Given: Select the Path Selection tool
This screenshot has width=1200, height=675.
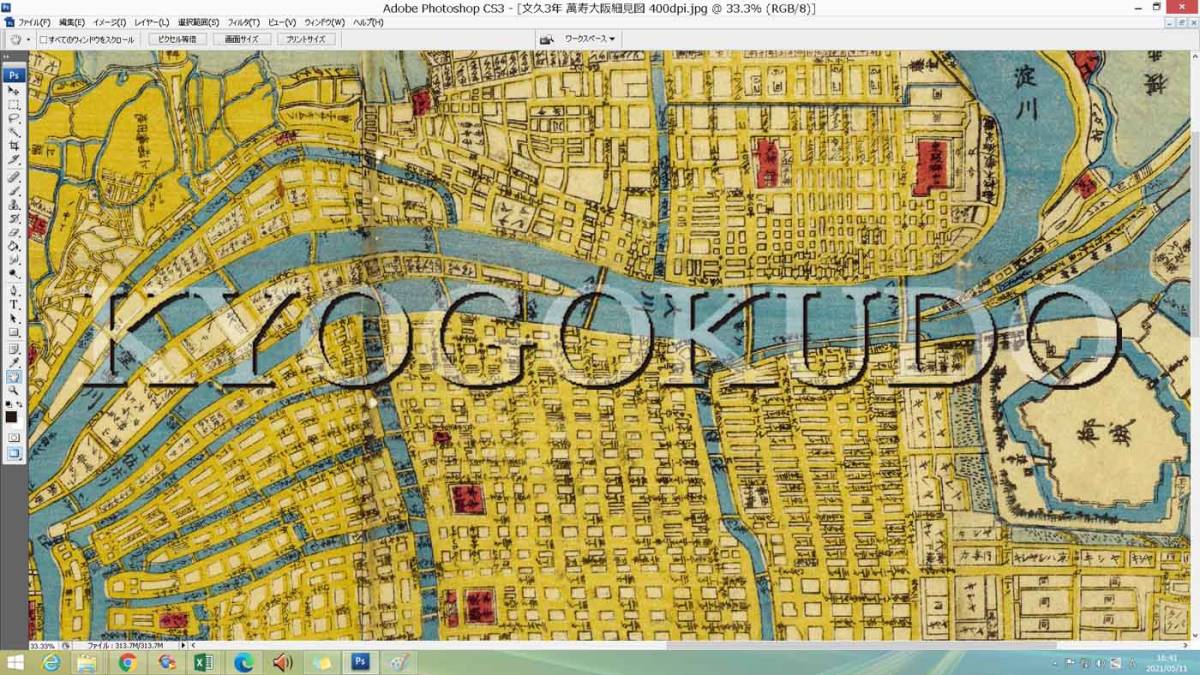Looking at the screenshot, I should [x=14, y=318].
